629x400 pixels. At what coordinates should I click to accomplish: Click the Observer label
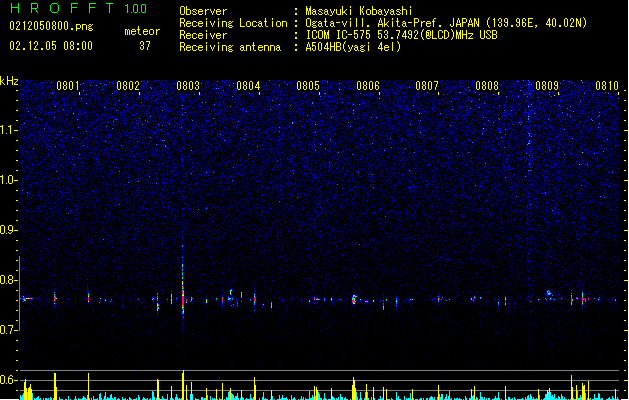point(203,11)
